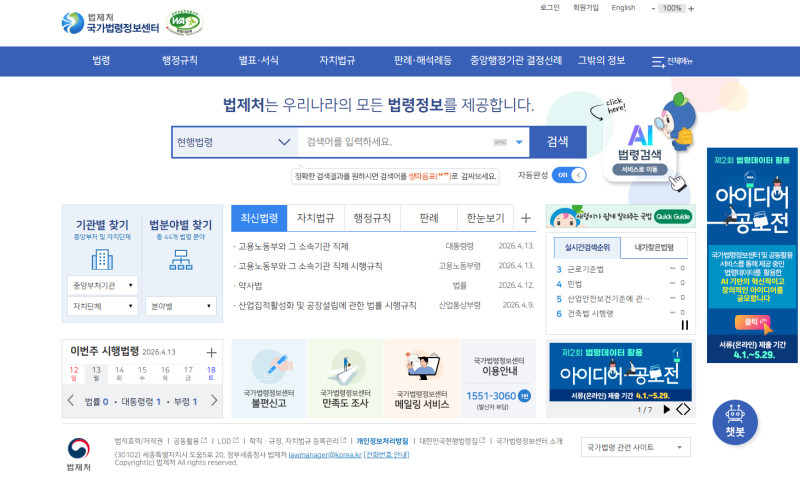Click the 검색 button
Viewport: 800px width, 479px height.
tap(558, 142)
